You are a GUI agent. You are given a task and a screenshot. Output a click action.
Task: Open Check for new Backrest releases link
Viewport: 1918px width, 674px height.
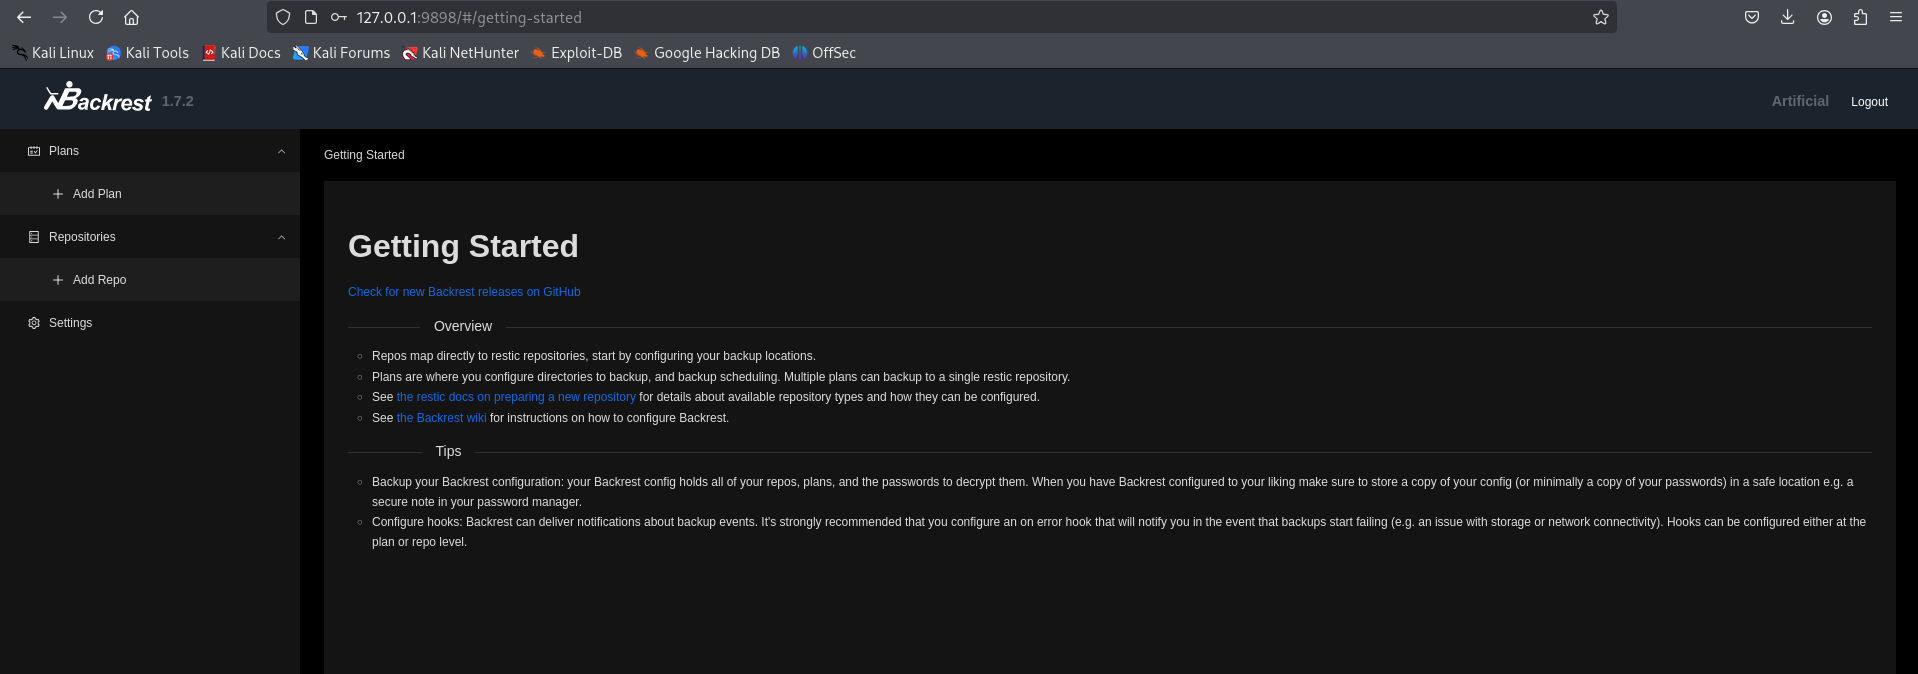464,292
